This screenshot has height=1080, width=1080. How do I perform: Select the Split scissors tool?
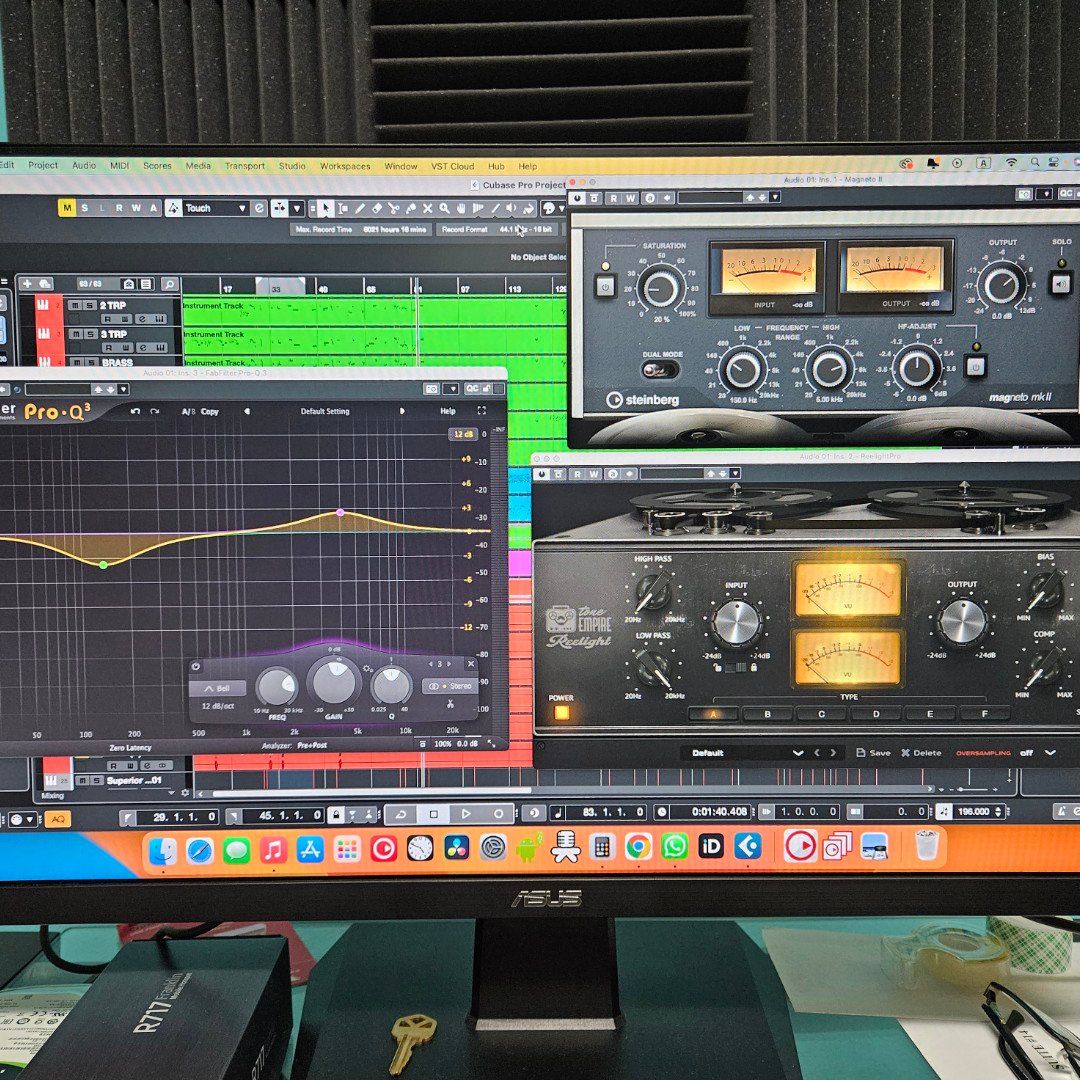coord(393,208)
